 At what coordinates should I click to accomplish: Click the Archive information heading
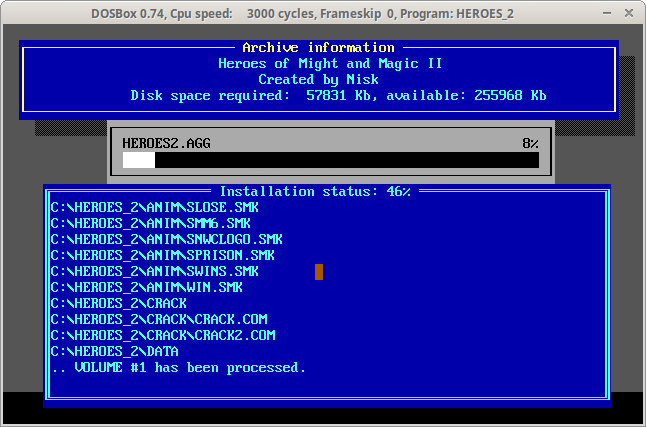(318, 48)
